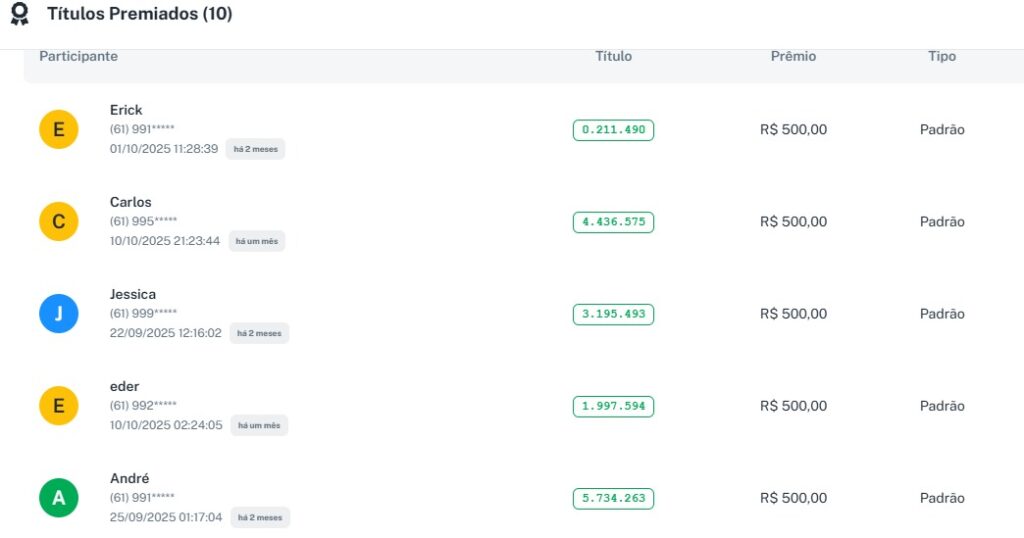This screenshot has width=1024, height=538.
Task: Select title number 1.997.594 badge
Action: (x=613, y=406)
